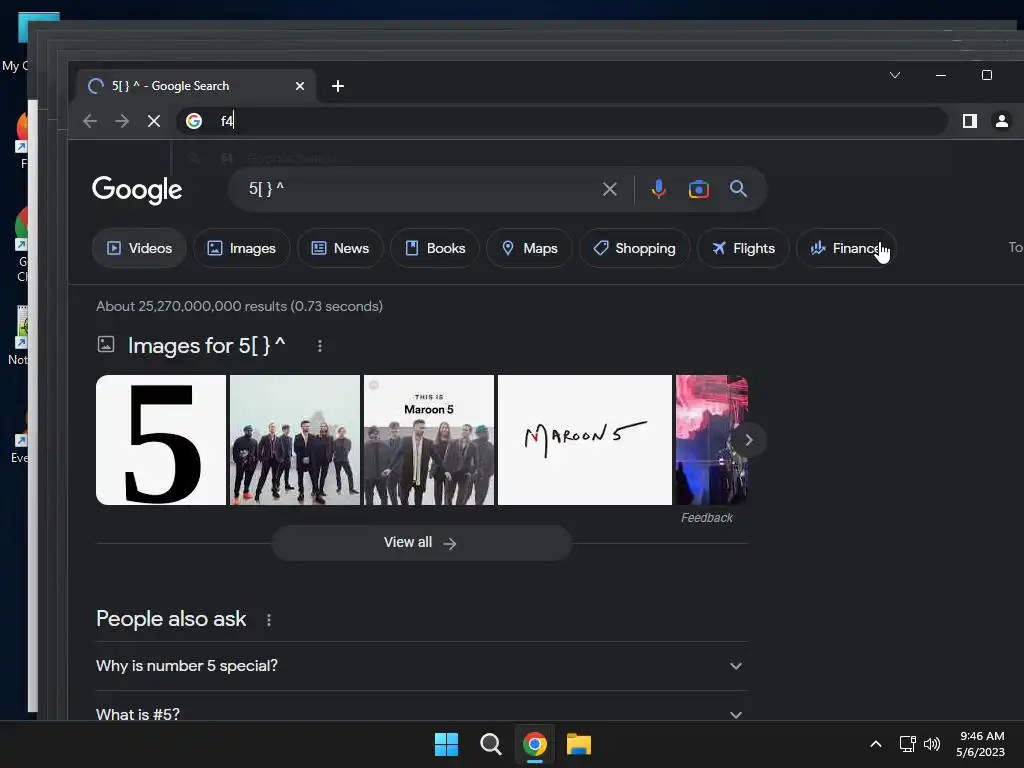This screenshot has height=768, width=1024.
Task: Open the clock showing 9:46 AM
Action: click(x=981, y=744)
